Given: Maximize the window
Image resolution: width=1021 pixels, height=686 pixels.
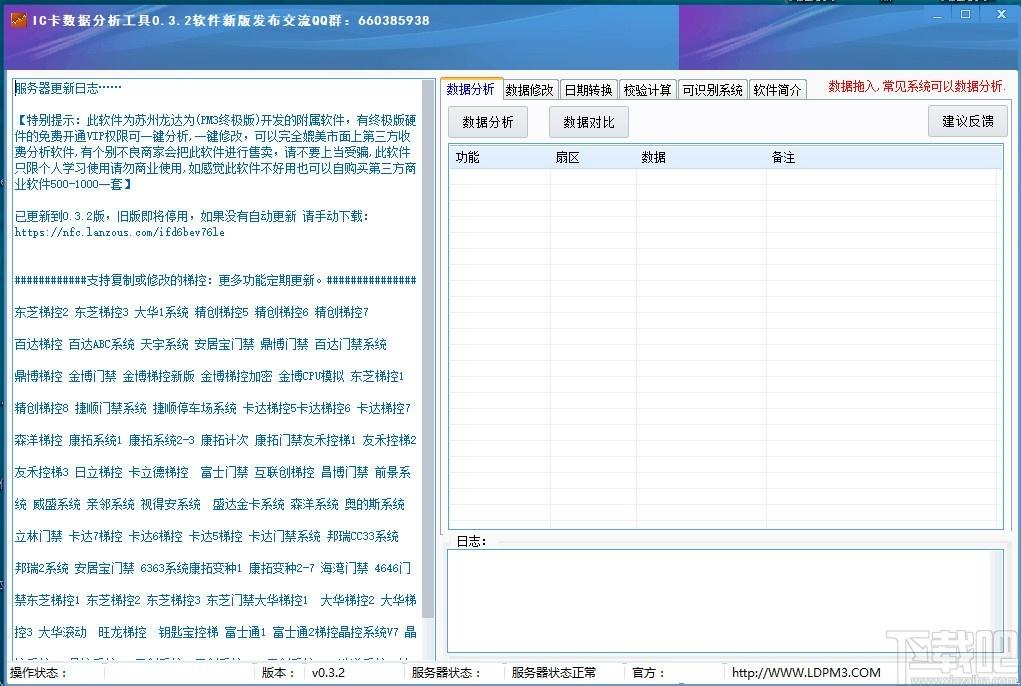Looking at the screenshot, I should point(966,14).
